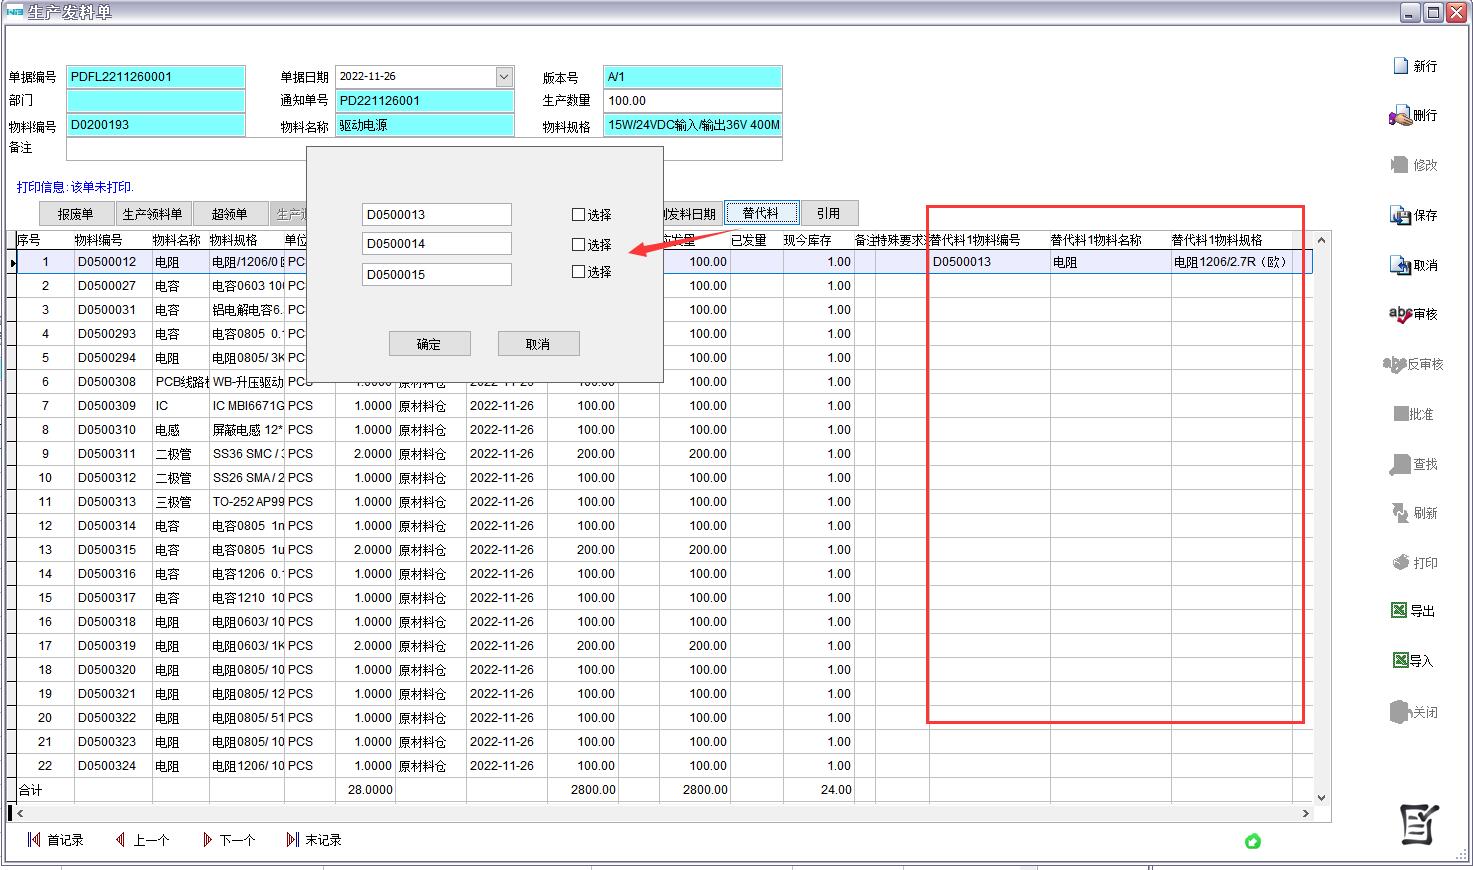The image size is (1473, 870).
Task: Open the 单据日期 date dropdown
Action: tap(503, 77)
